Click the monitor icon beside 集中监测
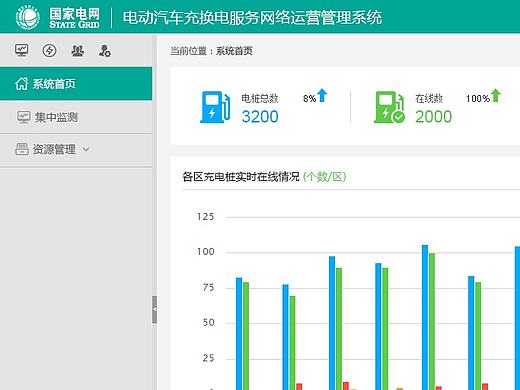The width and height of the screenshot is (520, 390). [x=24, y=117]
